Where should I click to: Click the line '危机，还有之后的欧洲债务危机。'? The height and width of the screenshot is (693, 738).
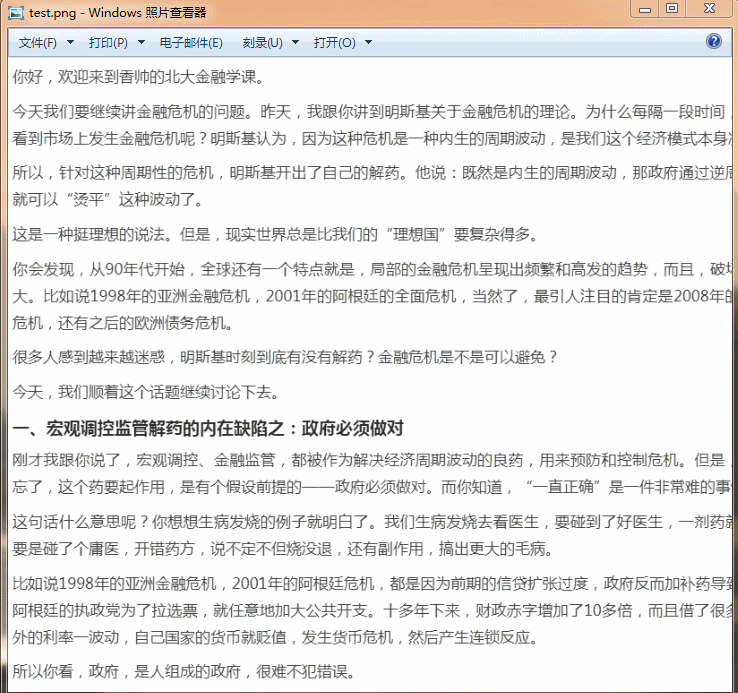pyautogui.click(x=122, y=323)
